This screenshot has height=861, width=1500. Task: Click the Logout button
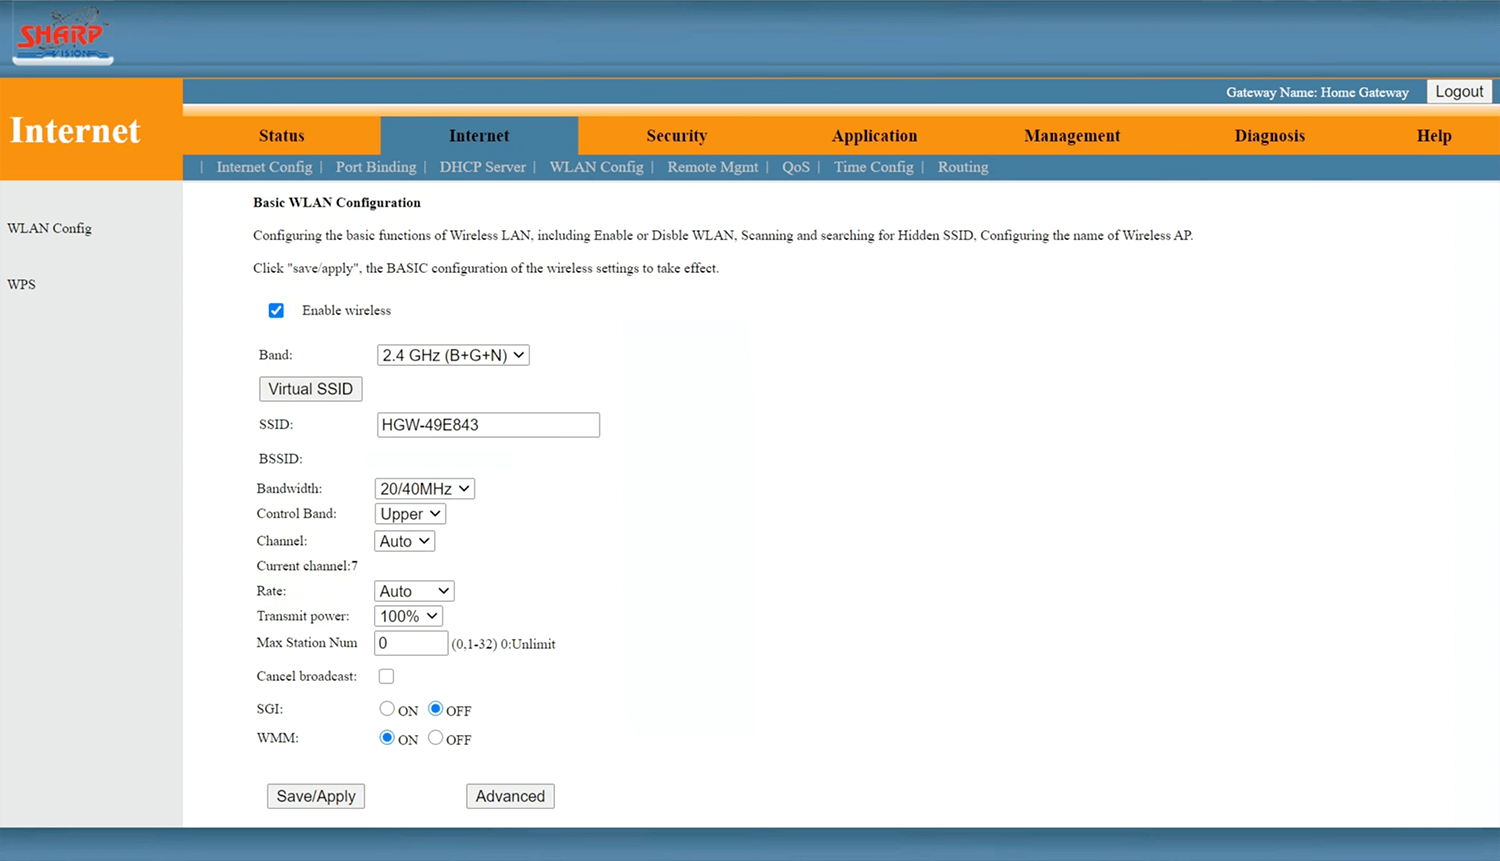click(x=1459, y=92)
